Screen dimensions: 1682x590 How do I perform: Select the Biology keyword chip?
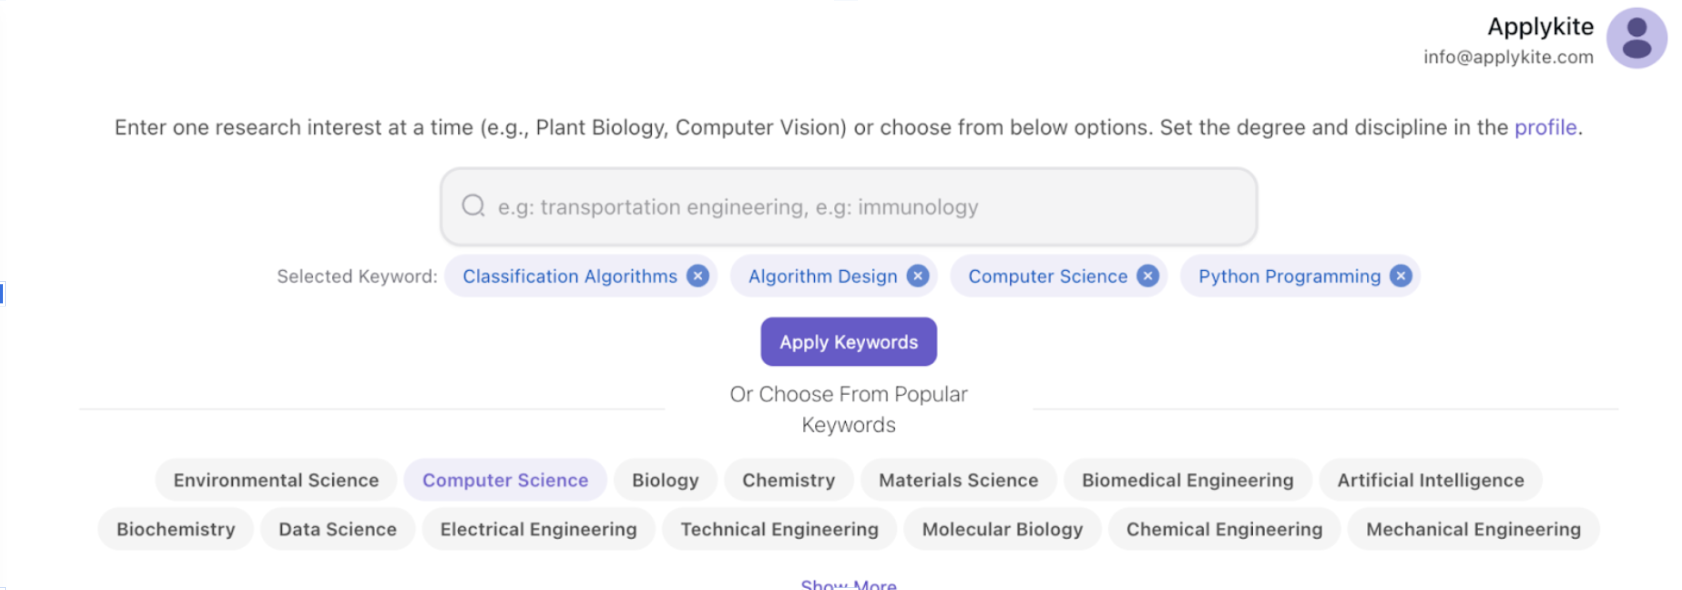665,480
